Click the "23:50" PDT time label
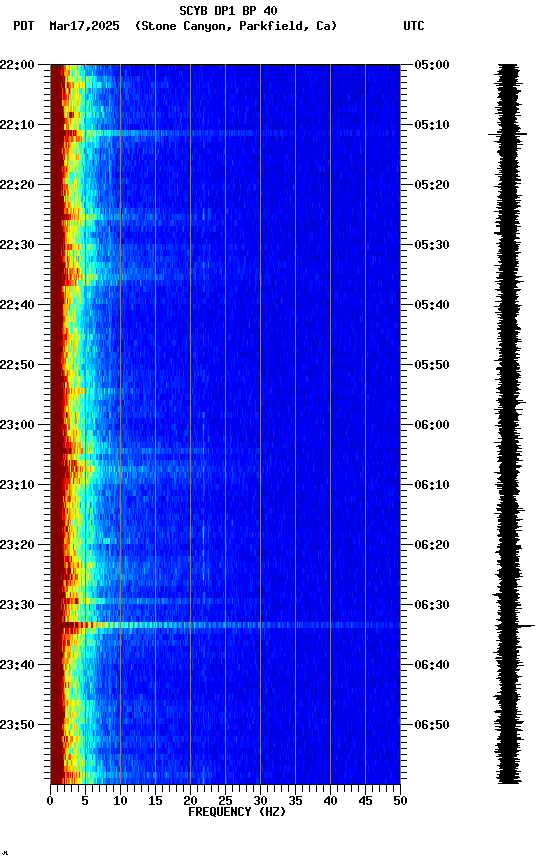The image size is (552, 864). 17,725
